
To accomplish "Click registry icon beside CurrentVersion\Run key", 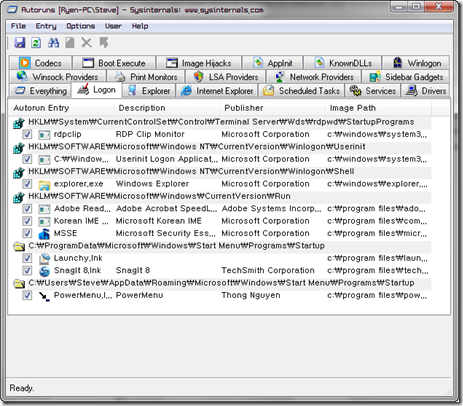I will (19, 197).
